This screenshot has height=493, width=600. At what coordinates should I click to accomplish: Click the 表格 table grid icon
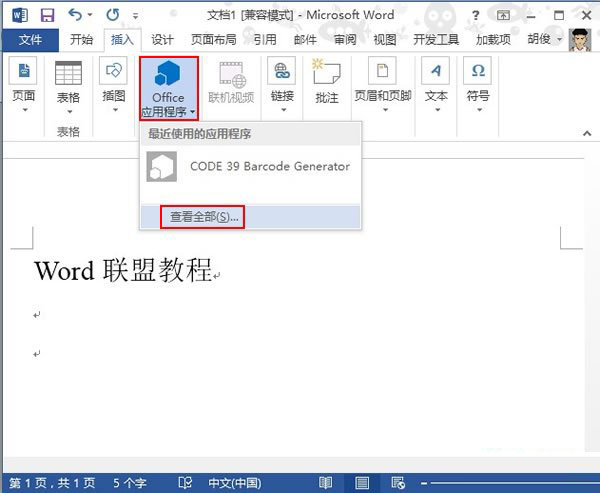pos(68,73)
